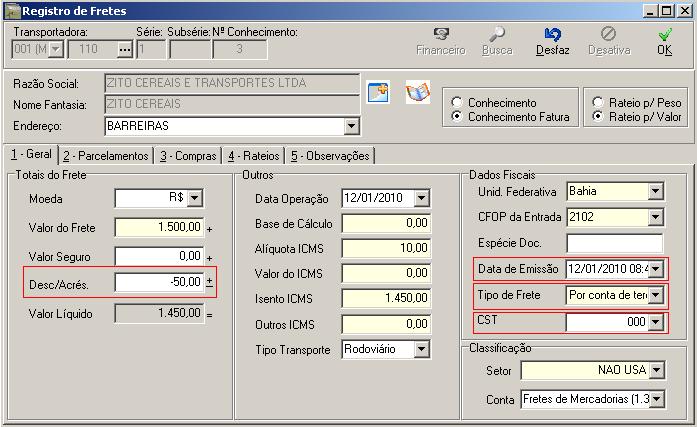Go to the Rateios tab
This screenshot has height=427, width=697.
tap(253, 156)
